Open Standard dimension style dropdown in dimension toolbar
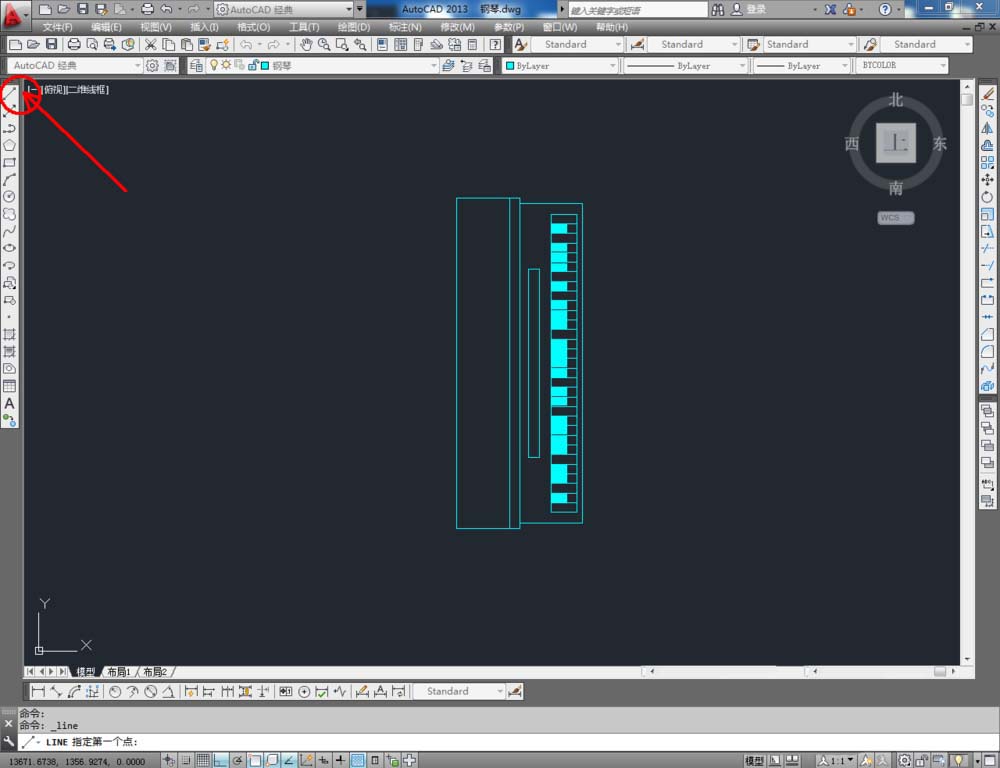 [459, 691]
